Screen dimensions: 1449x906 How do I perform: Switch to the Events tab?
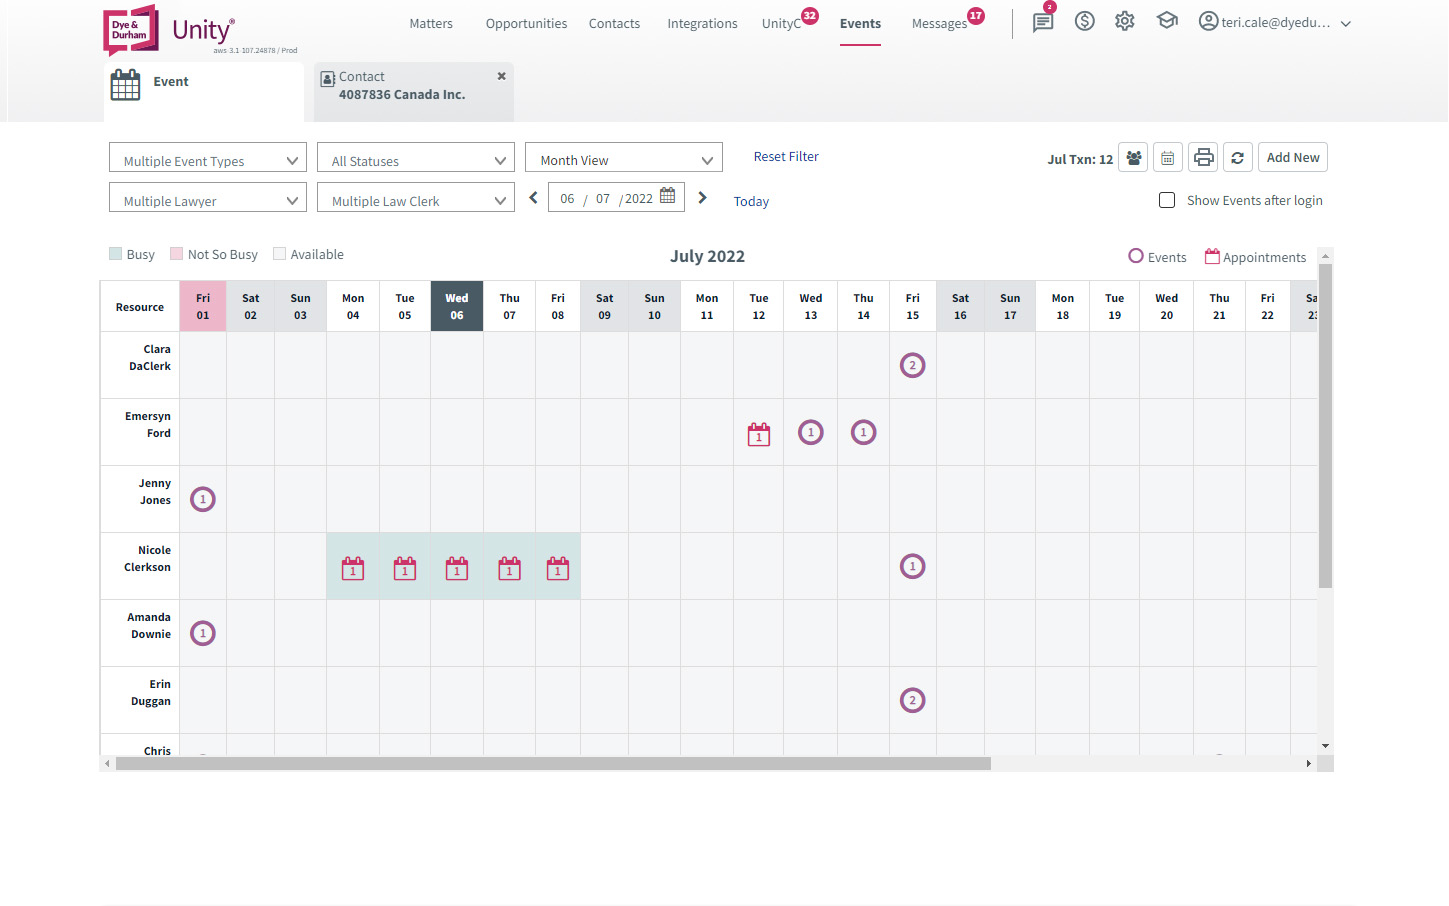tap(860, 23)
